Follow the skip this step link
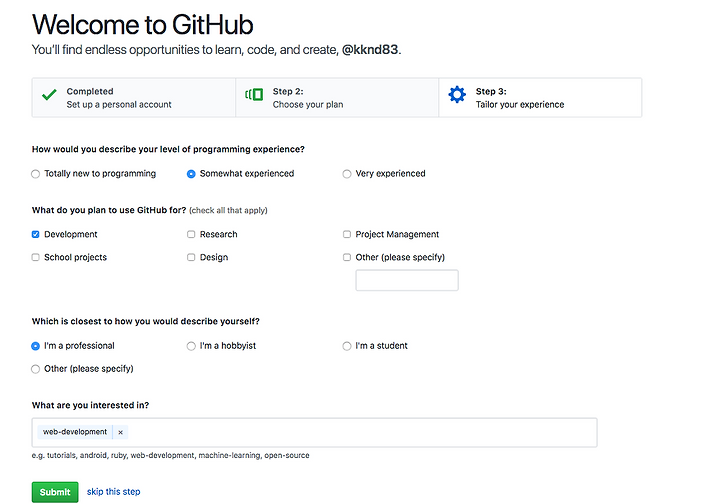720x504 pixels. 113,492
